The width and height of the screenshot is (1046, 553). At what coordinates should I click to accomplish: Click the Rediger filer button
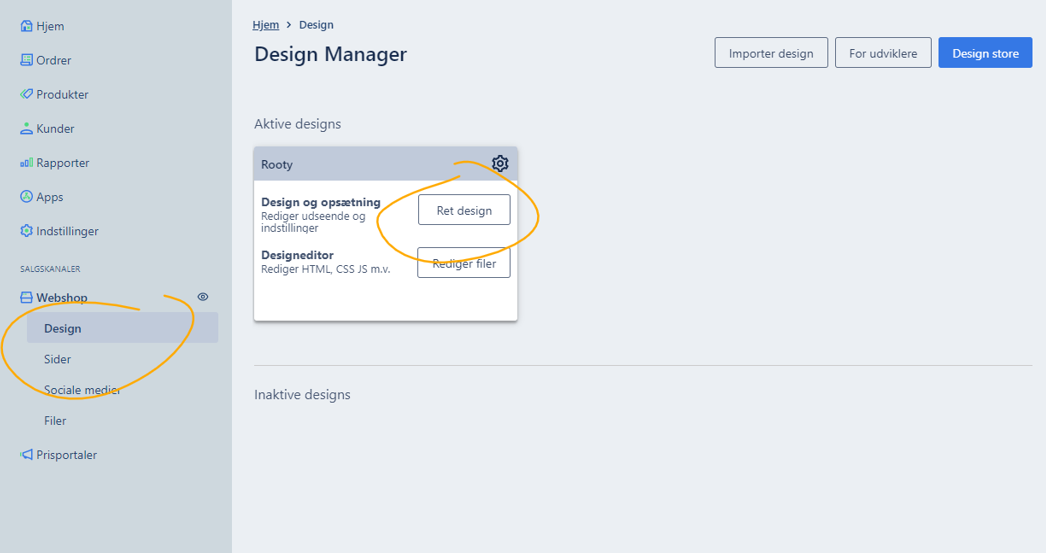(464, 263)
